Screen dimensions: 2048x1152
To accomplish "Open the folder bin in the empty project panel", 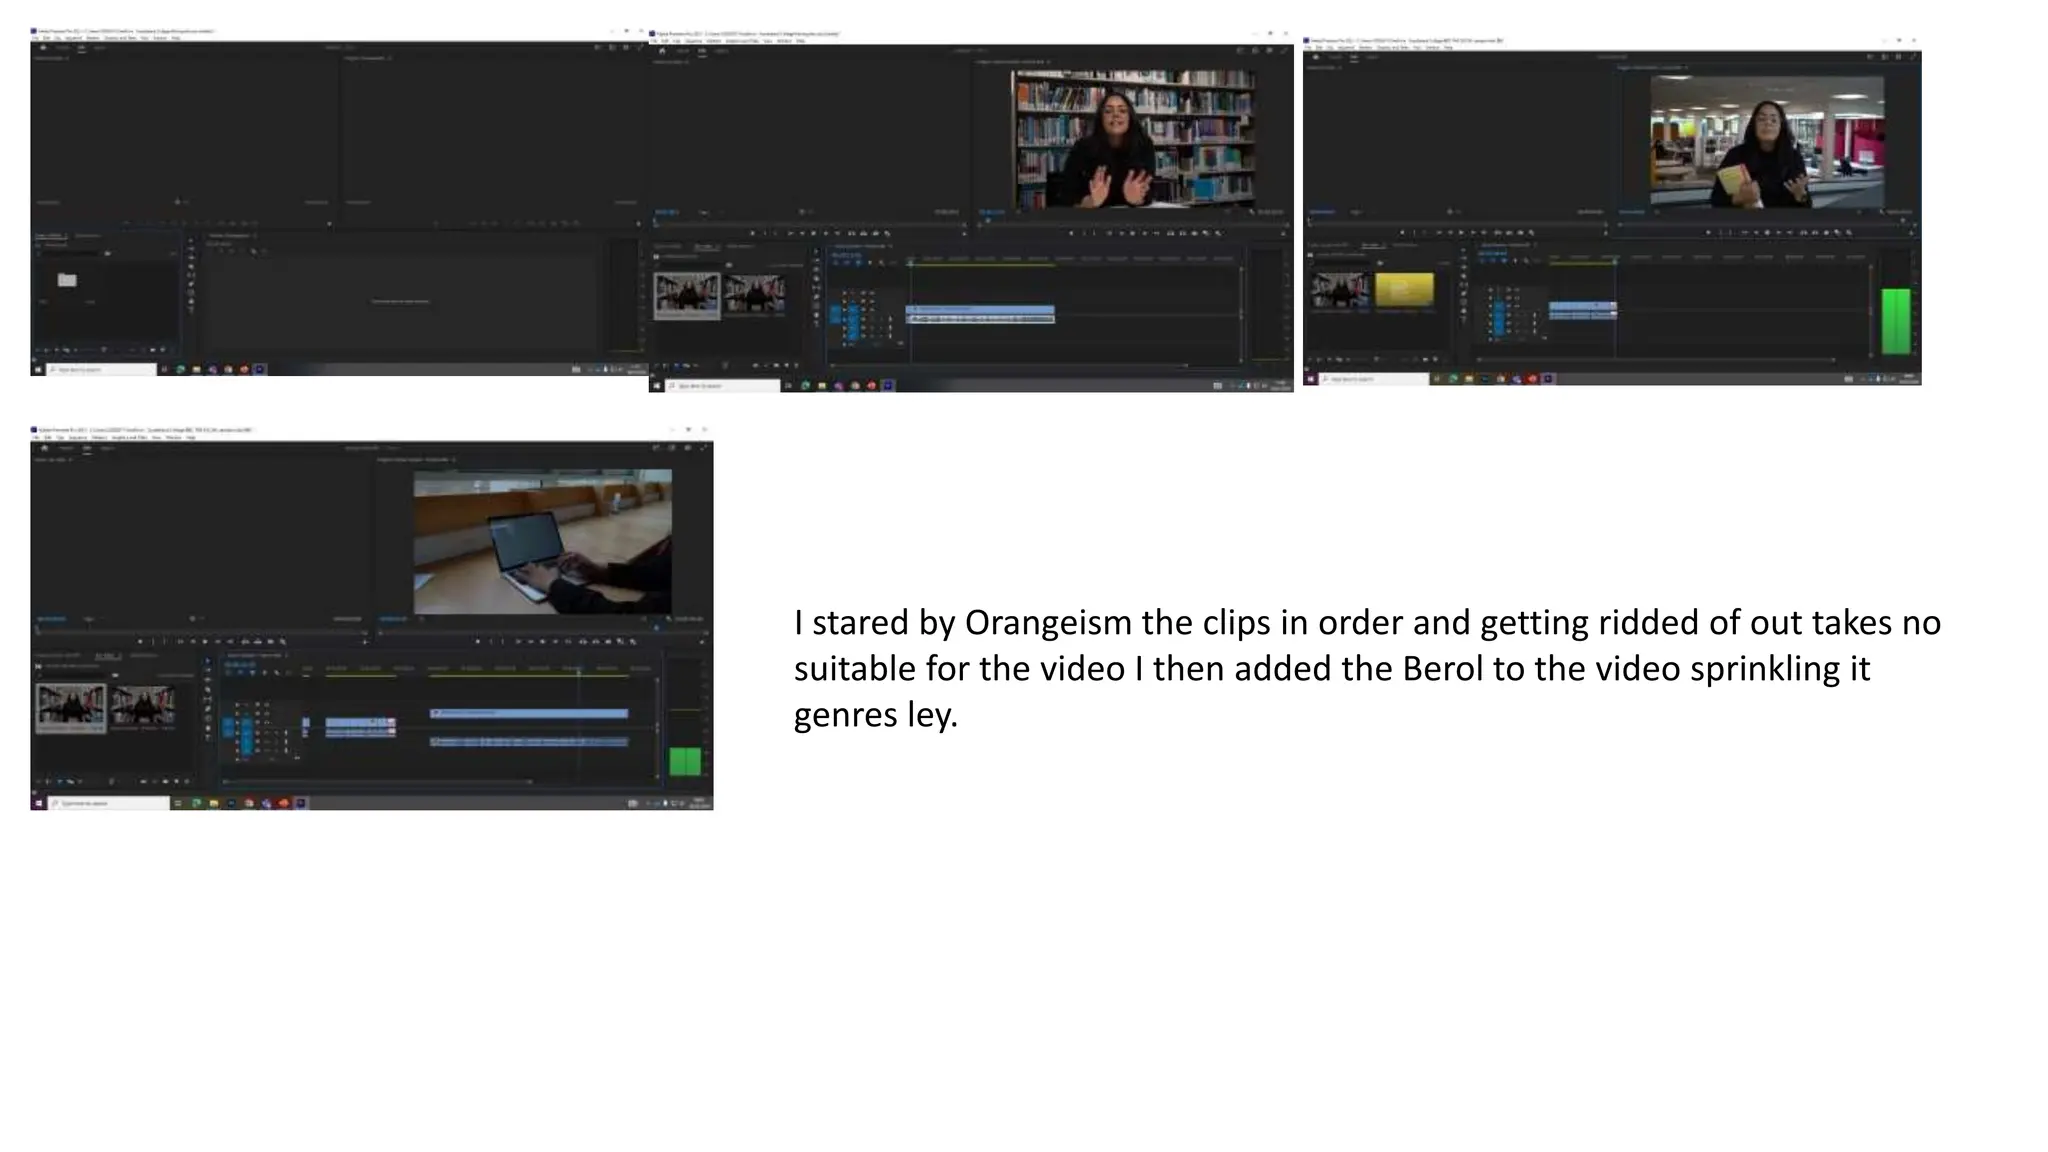I will click(x=67, y=280).
